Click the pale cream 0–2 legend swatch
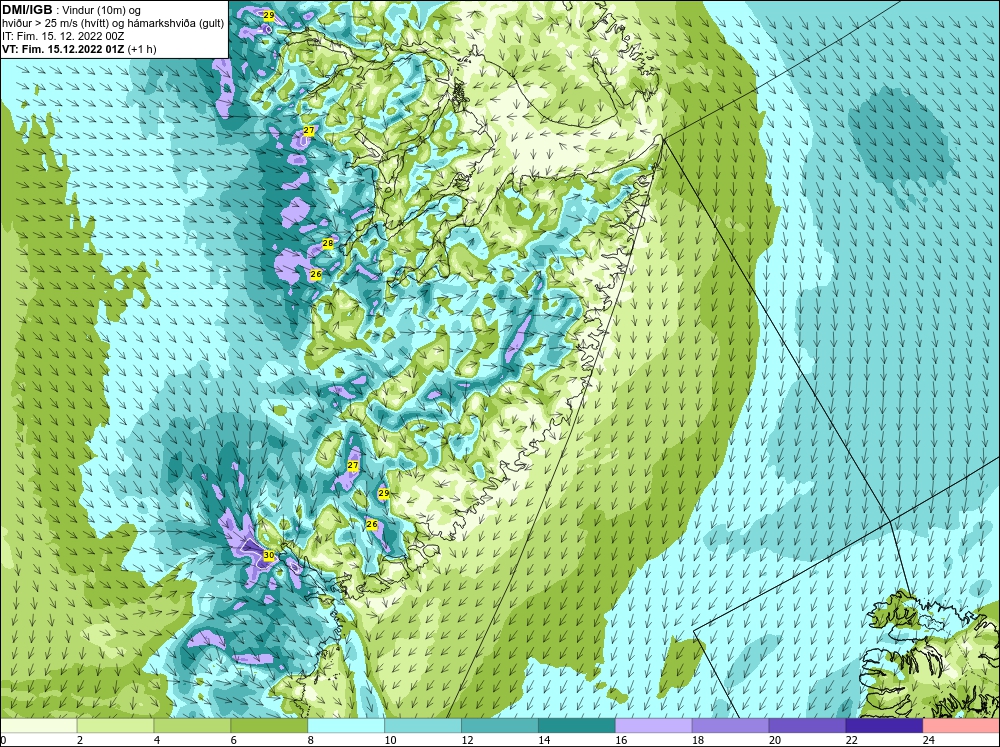This screenshot has height=747, width=1000. tap(38, 726)
